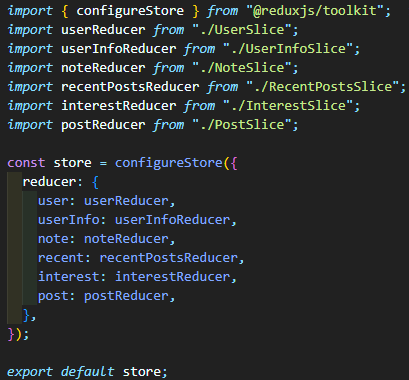Screen dimensions: 409x380
Task: Click the "./RecentPostsSlice" import path
Action: pyautogui.click(x=322, y=87)
